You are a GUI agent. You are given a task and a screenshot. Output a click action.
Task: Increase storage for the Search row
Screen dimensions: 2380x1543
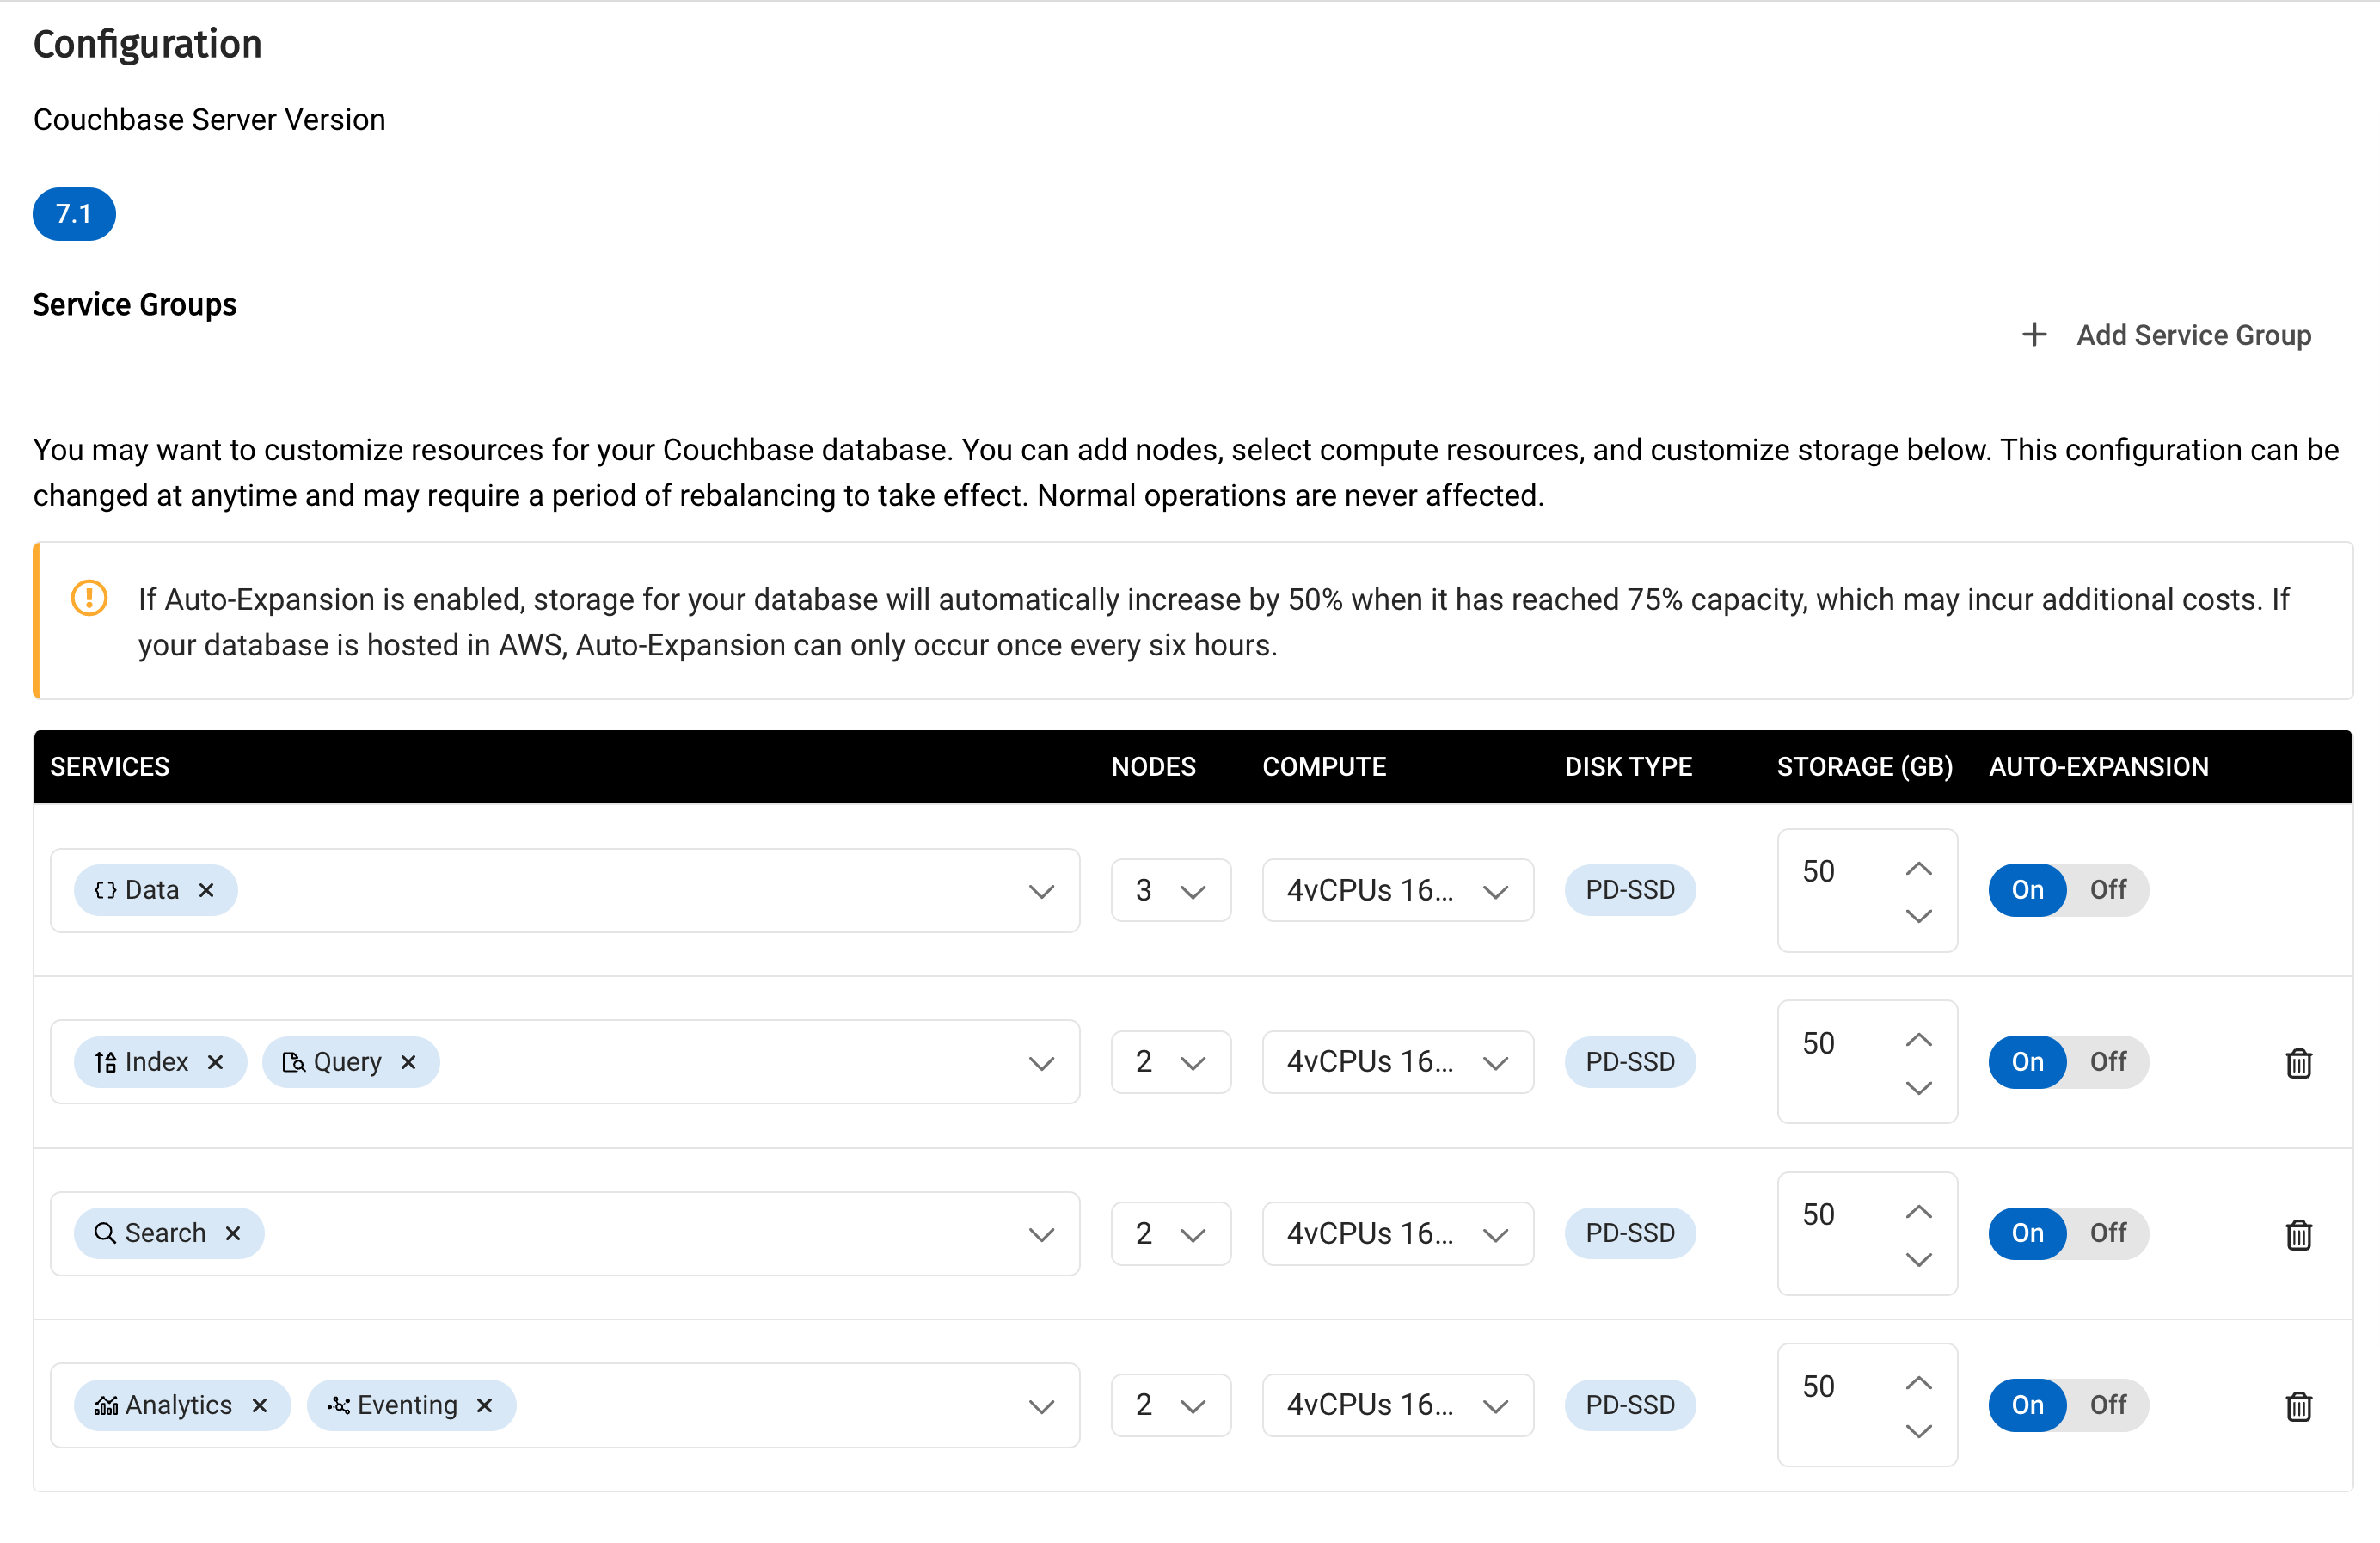(x=1918, y=1211)
